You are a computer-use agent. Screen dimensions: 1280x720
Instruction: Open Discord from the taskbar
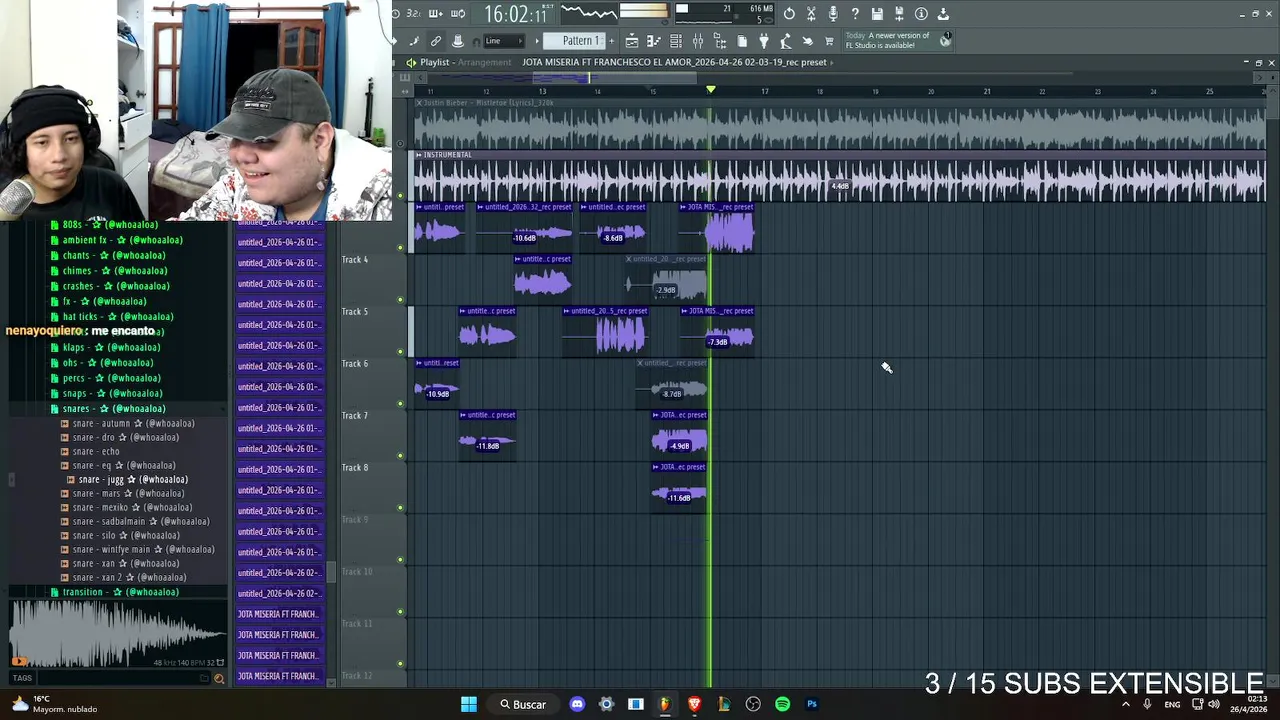(577, 704)
